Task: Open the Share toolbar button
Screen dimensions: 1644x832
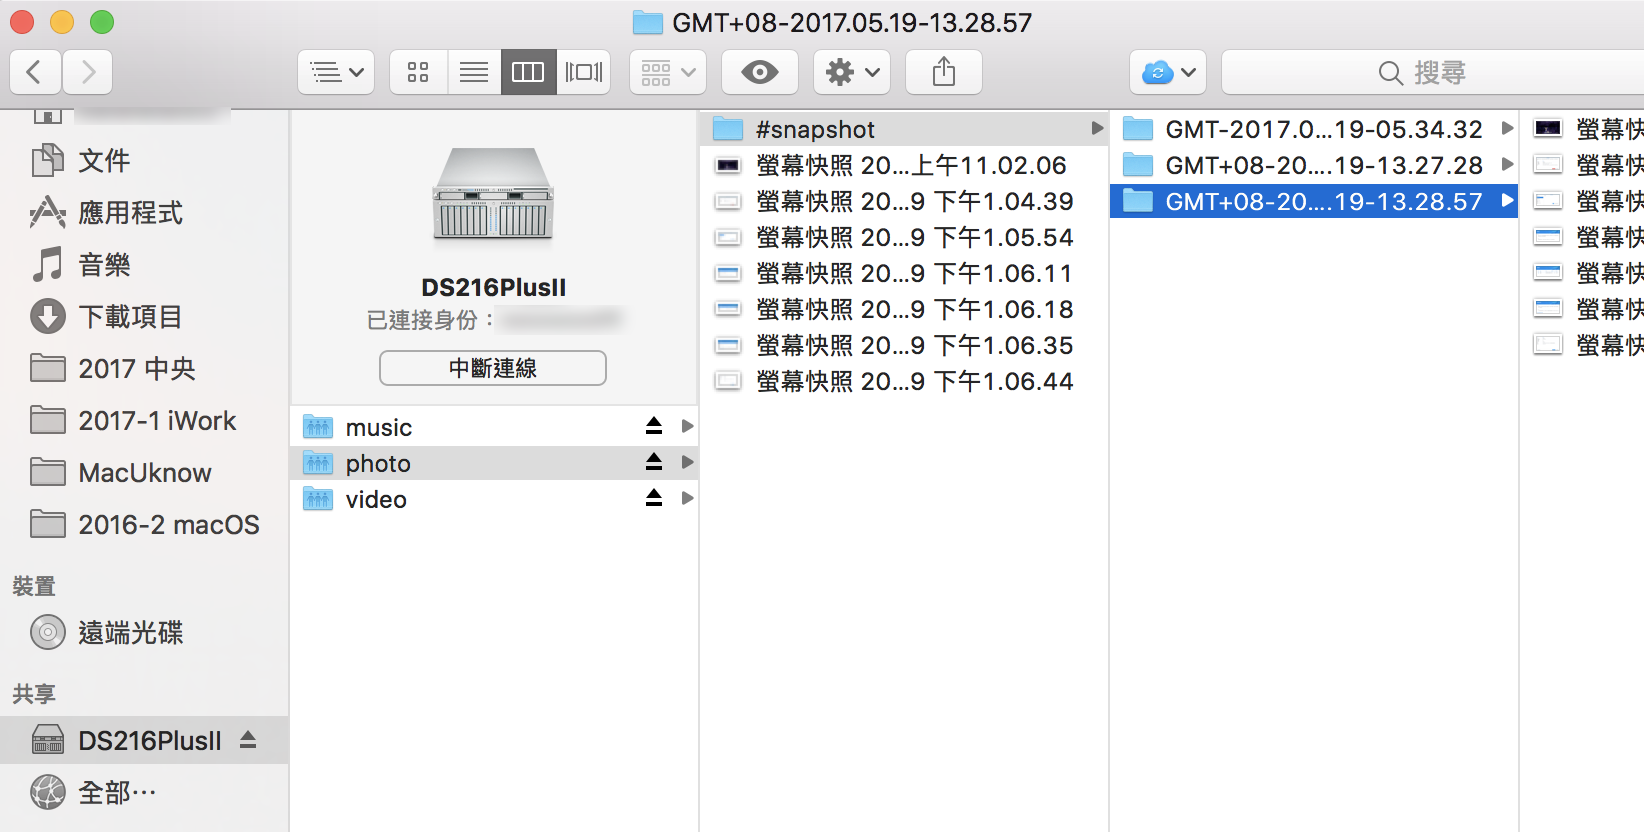Action: tap(943, 72)
